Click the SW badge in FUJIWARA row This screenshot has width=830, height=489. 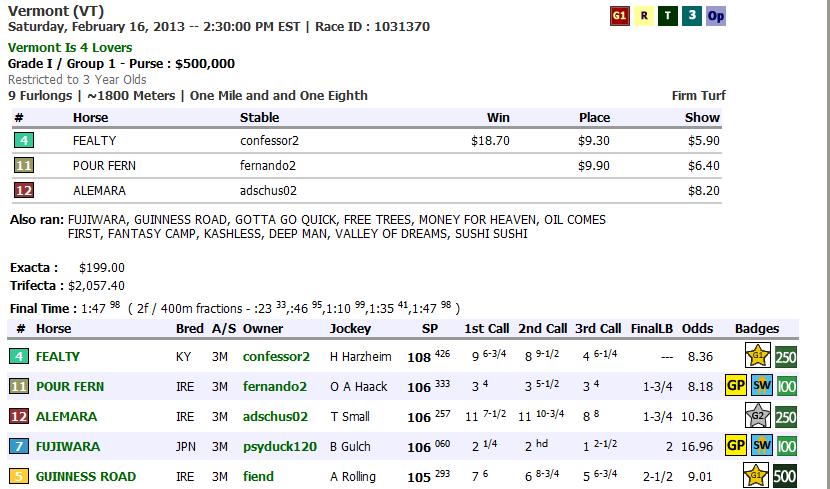click(762, 446)
